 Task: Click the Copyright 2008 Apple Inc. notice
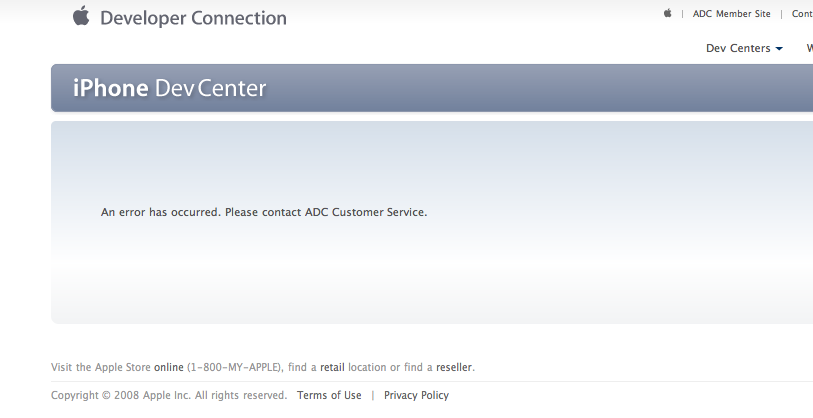coord(169,395)
